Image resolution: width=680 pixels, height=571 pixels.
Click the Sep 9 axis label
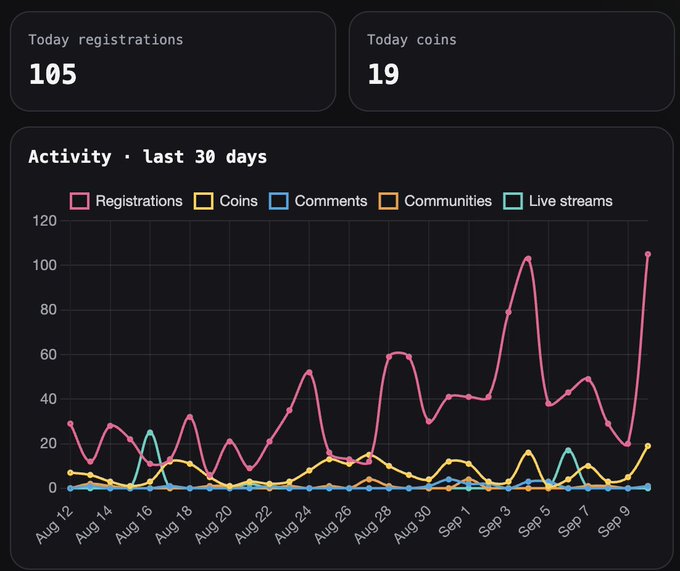click(x=615, y=521)
